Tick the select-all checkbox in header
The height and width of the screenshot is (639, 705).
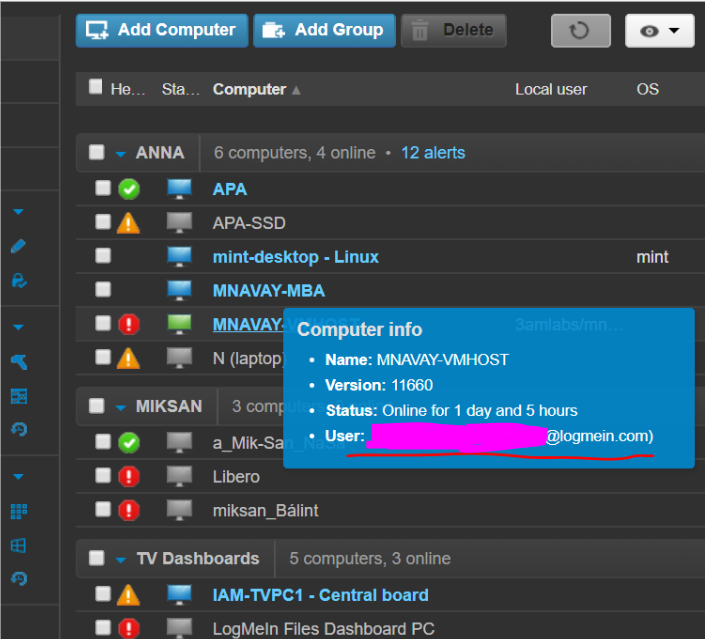(x=95, y=86)
